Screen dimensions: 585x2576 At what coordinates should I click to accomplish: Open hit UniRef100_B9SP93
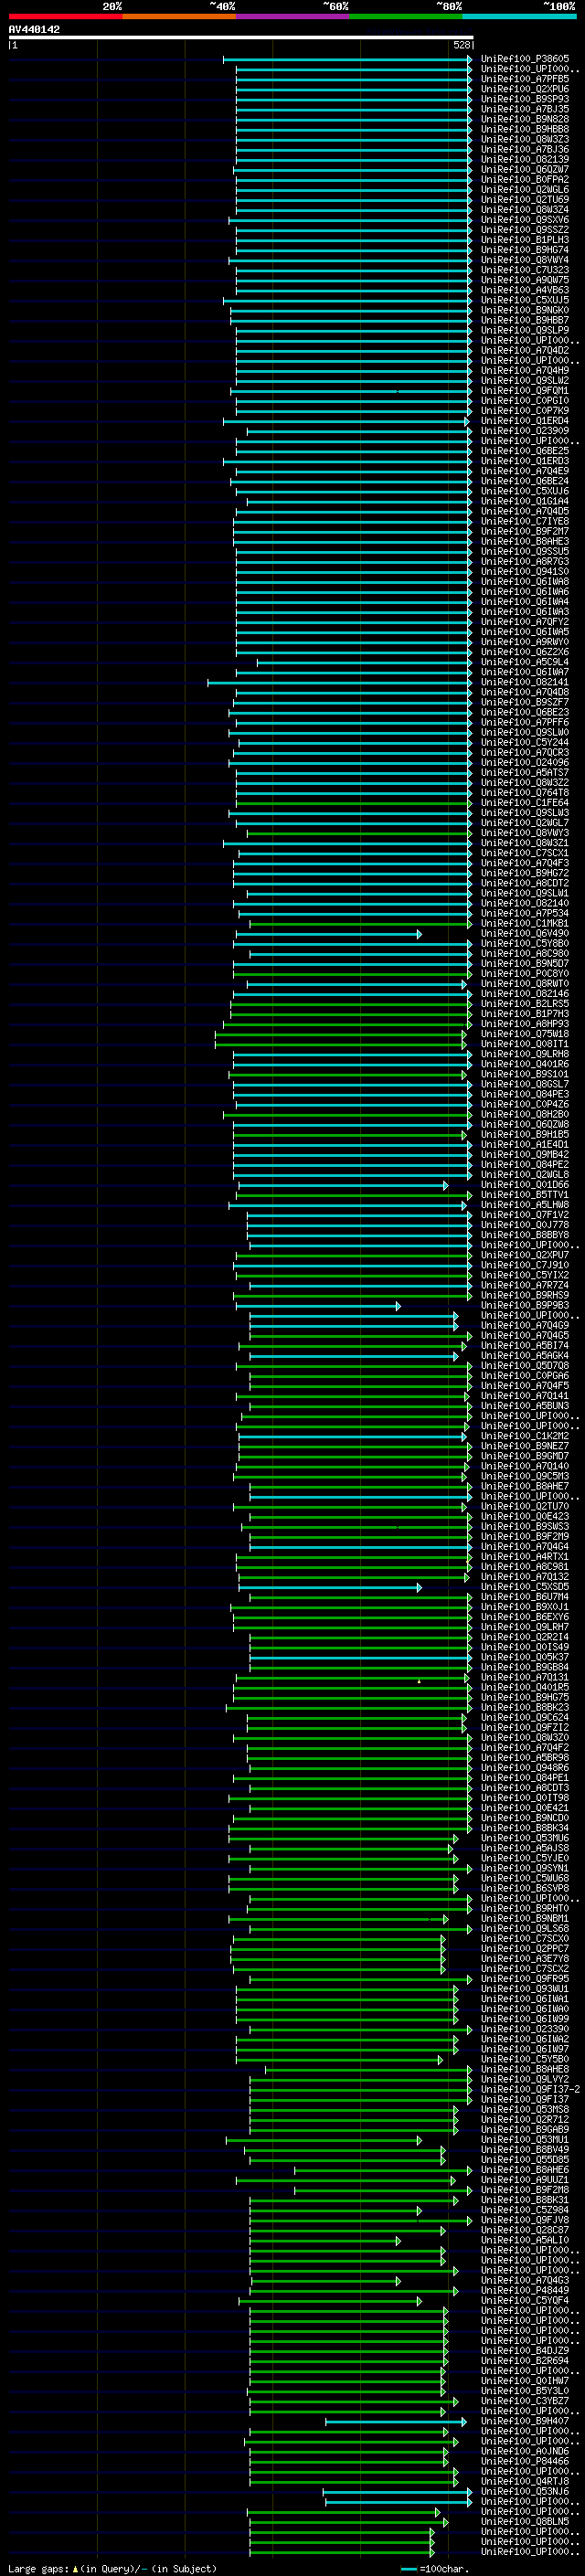(525, 99)
